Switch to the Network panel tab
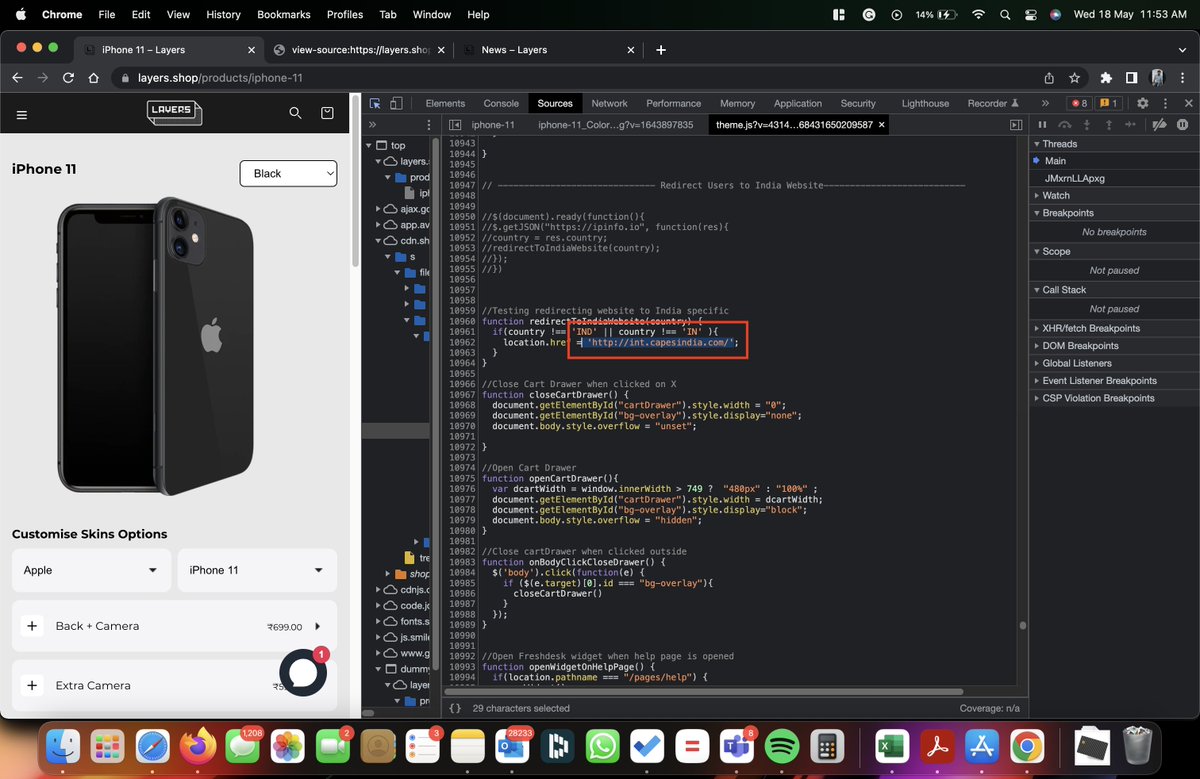This screenshot has width=1200, height=779. tap(609, 103)
